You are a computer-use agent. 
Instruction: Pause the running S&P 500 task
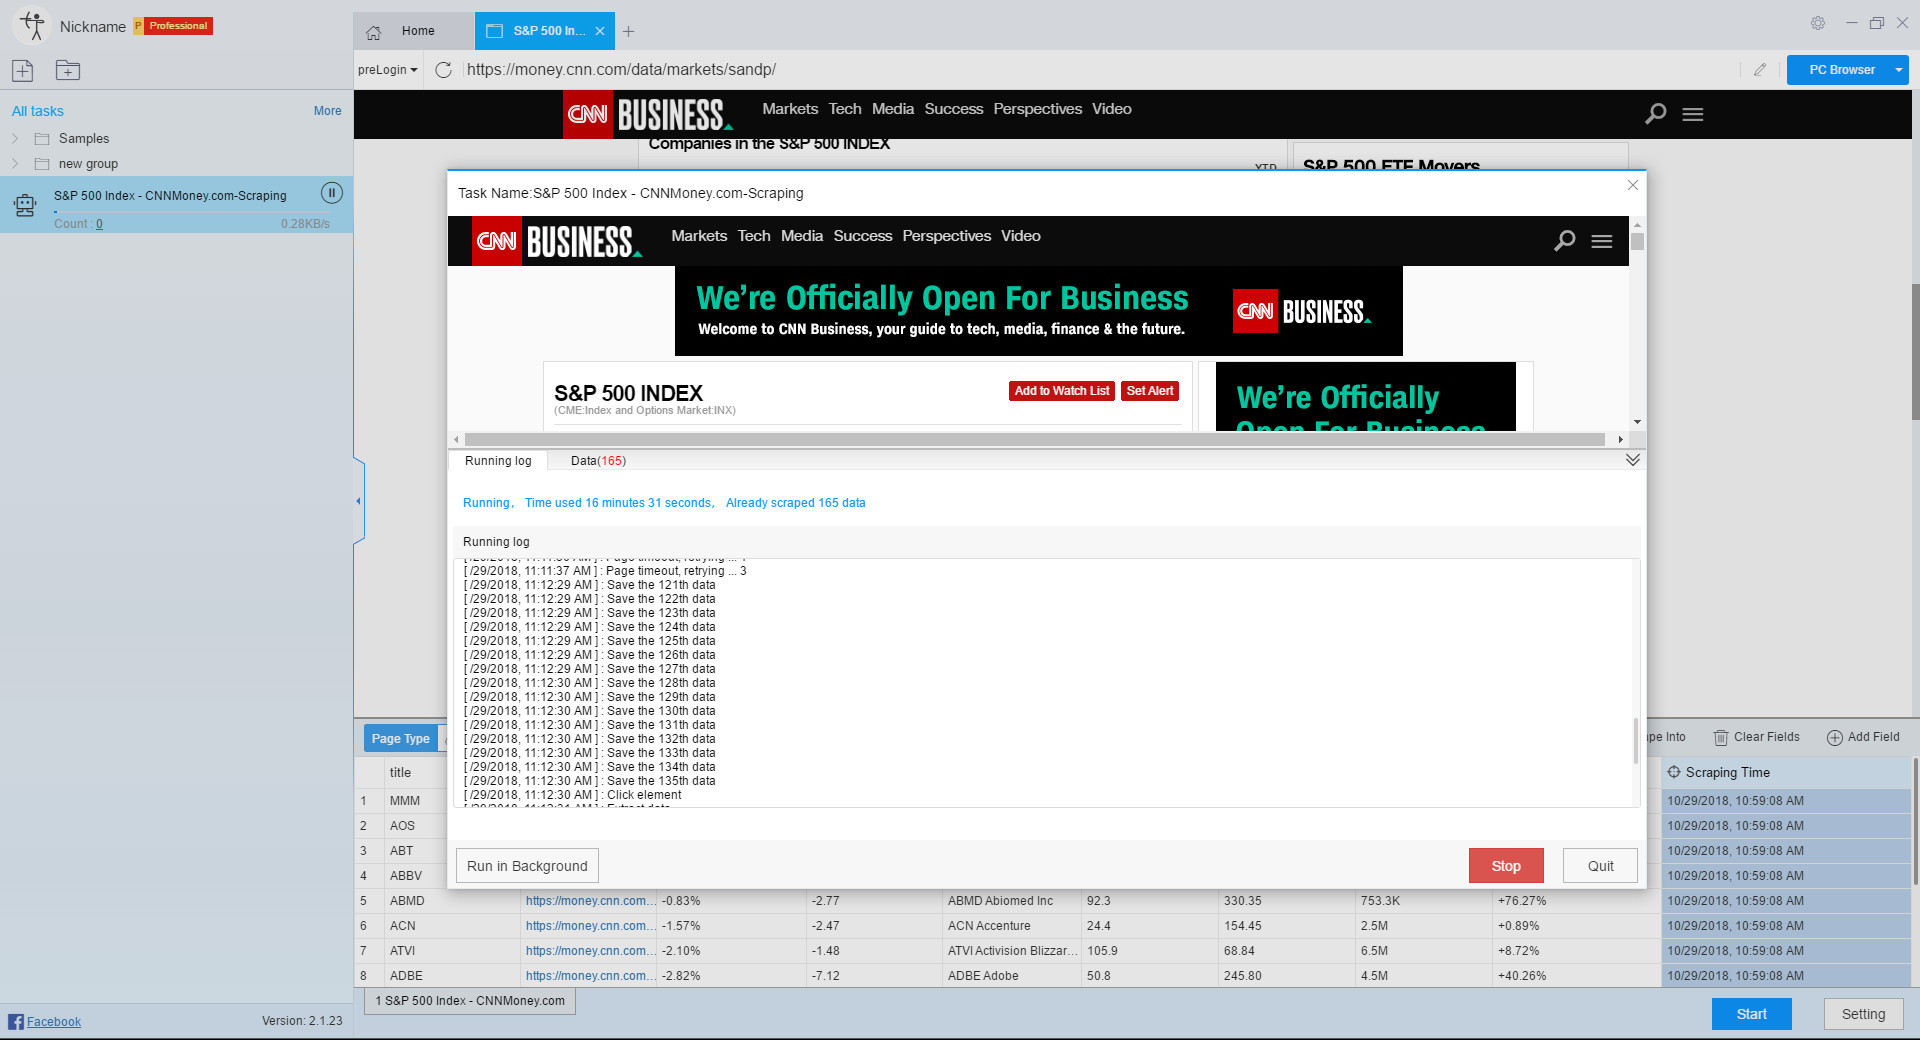[x=331, y=193]
